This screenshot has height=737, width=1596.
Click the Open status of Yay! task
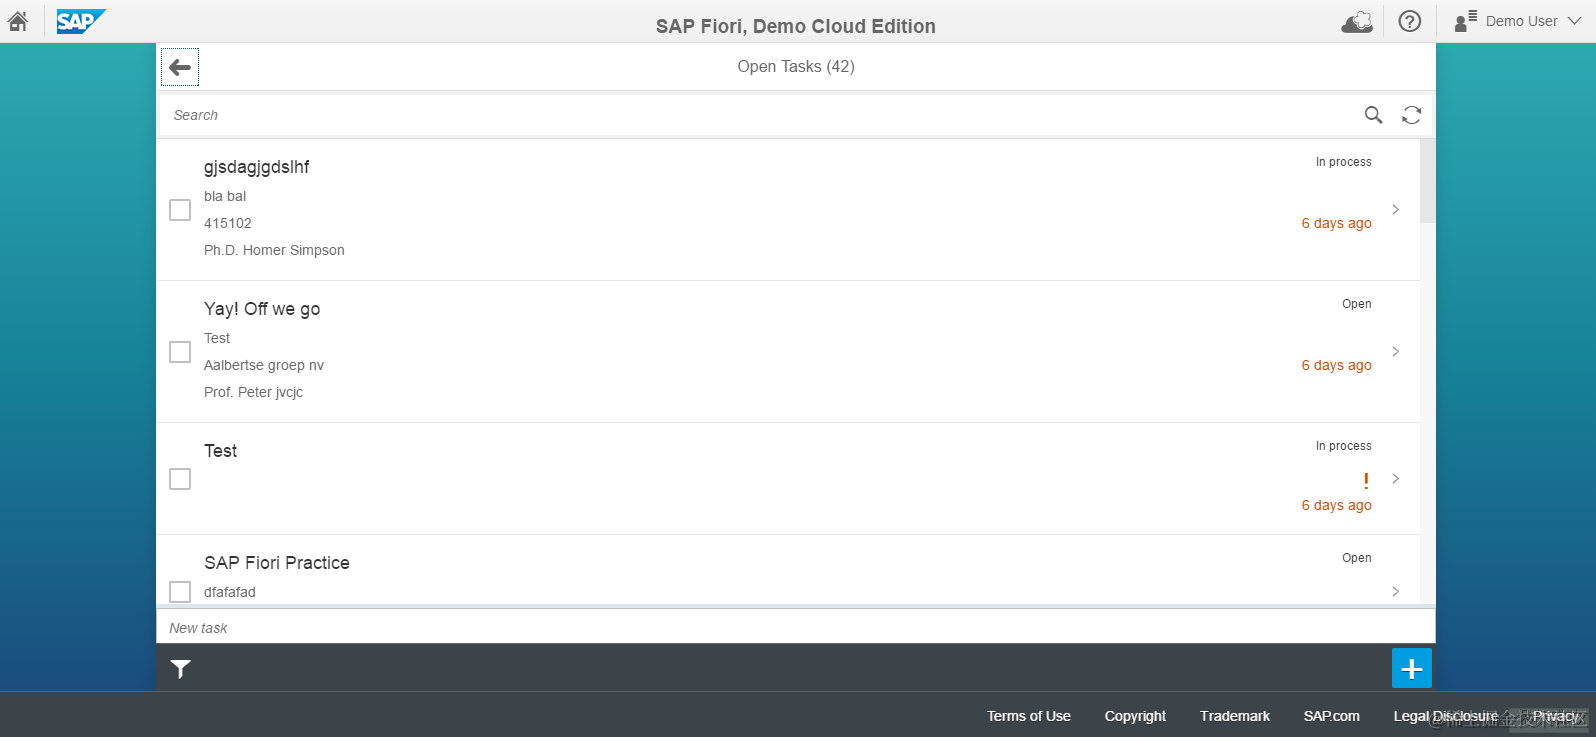pyautogui.click(x=1357, y=304)
